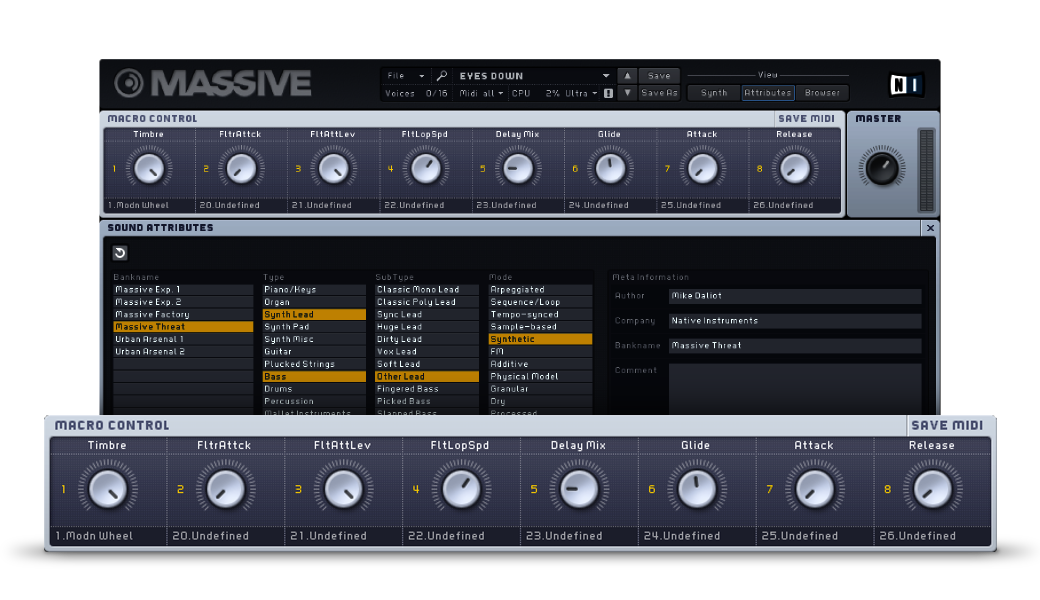Open the File menu dropdown

pos(406,76)
